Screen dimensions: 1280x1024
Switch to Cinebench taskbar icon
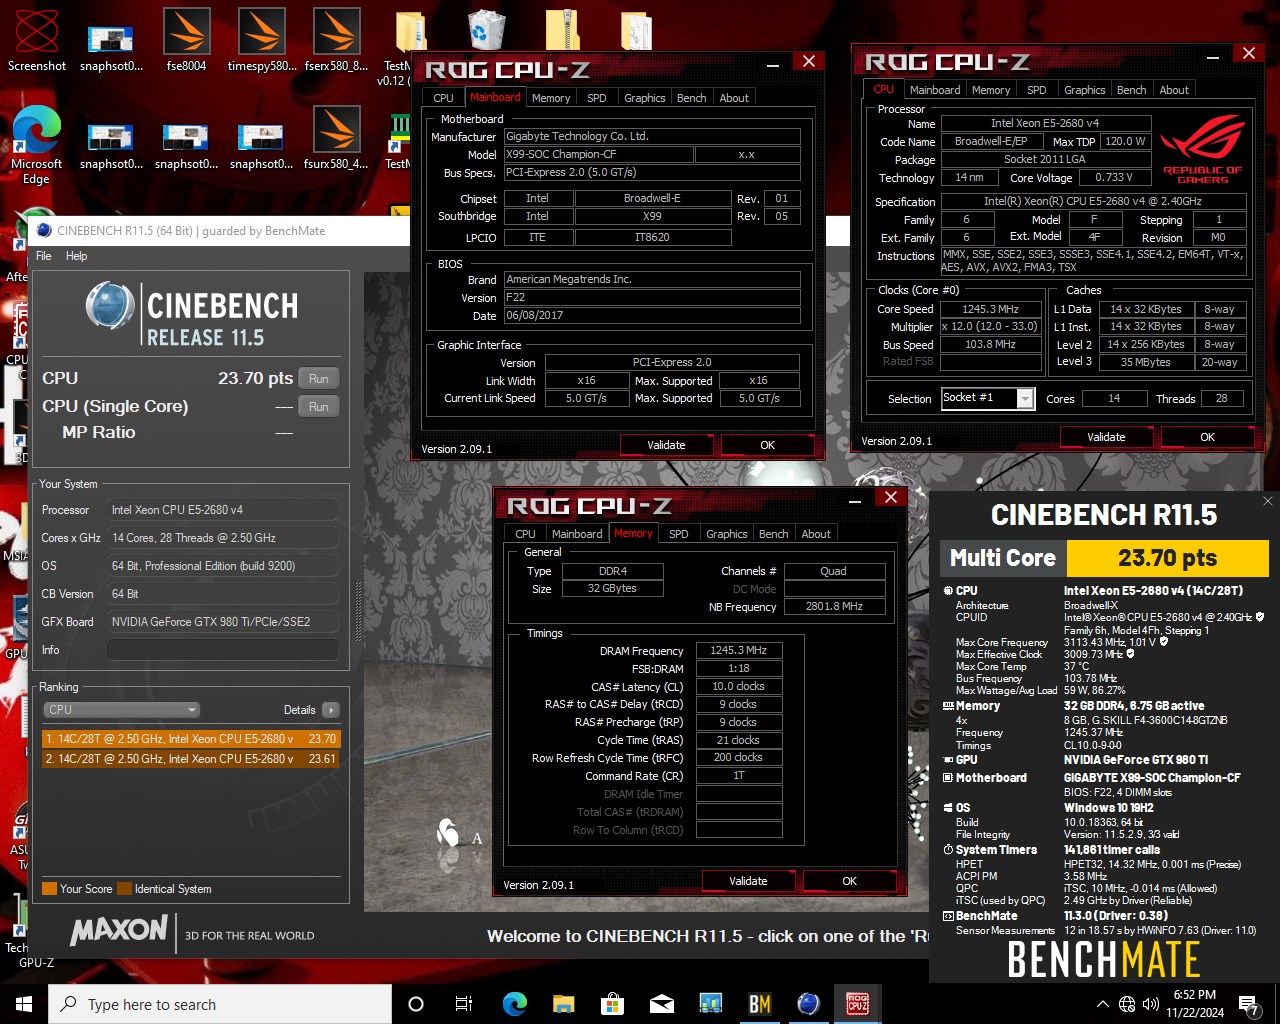(809, 1004)
